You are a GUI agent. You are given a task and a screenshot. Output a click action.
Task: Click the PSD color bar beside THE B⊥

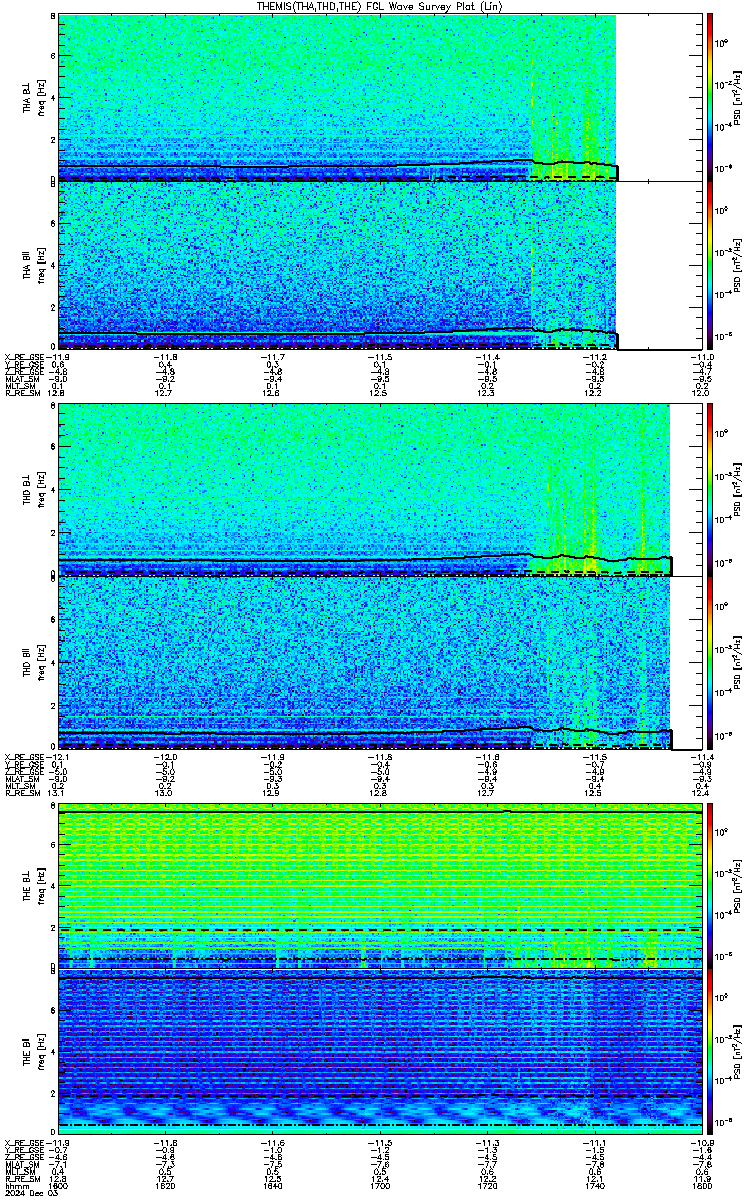point(710,885)
